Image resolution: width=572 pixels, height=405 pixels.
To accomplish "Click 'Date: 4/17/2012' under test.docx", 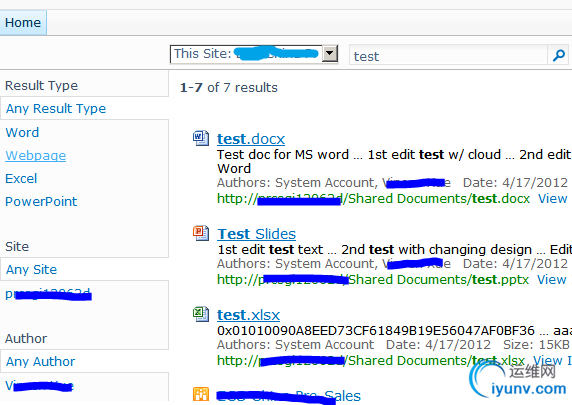I will [x=515, y=183].
